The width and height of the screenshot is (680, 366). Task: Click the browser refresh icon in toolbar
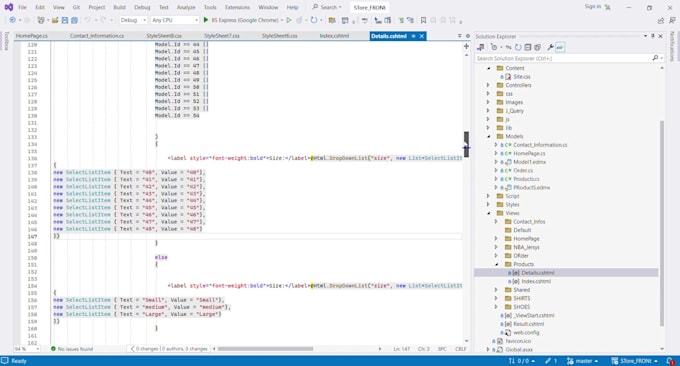[314, 20]
